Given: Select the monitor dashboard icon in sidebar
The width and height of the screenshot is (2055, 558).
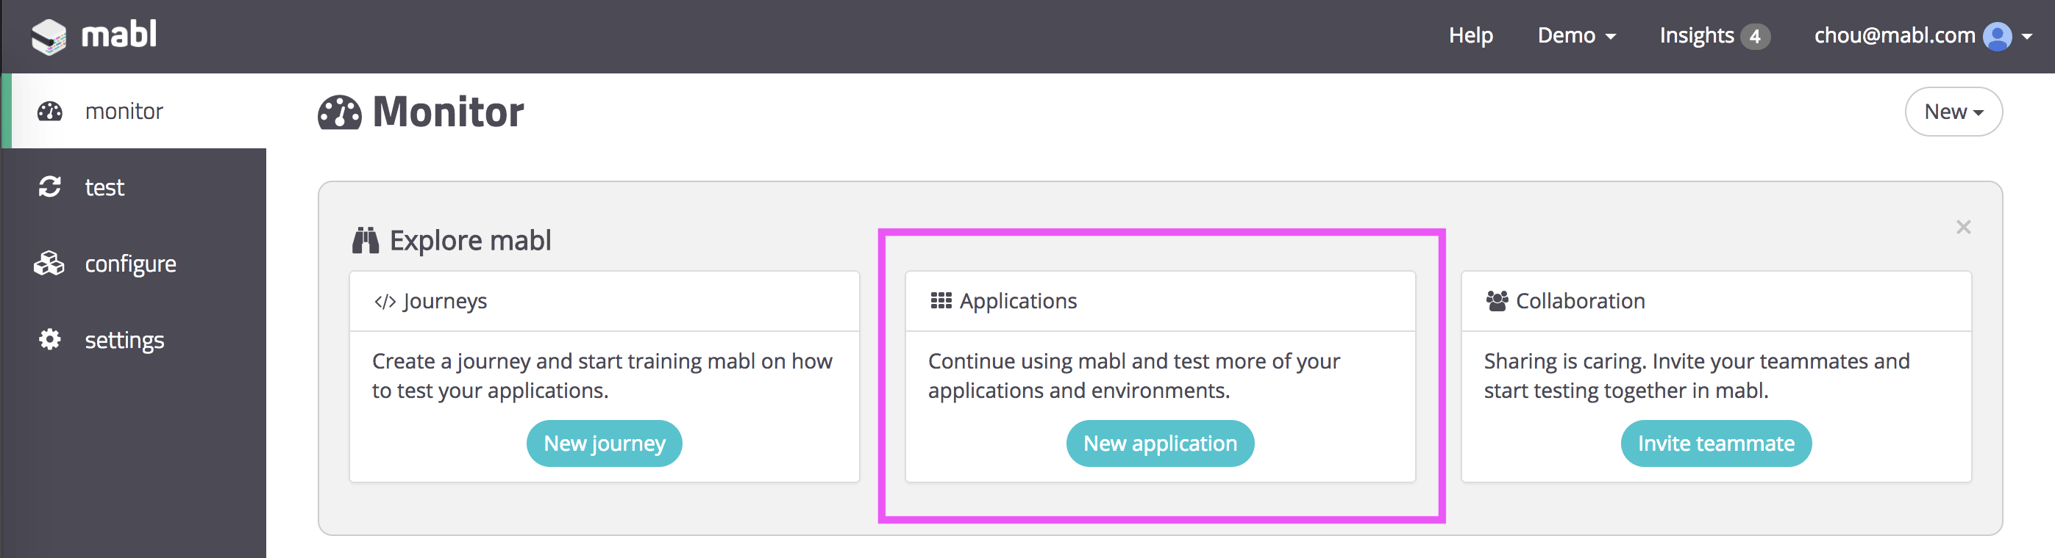Looking at the screenshot, I should coord(50,111).
